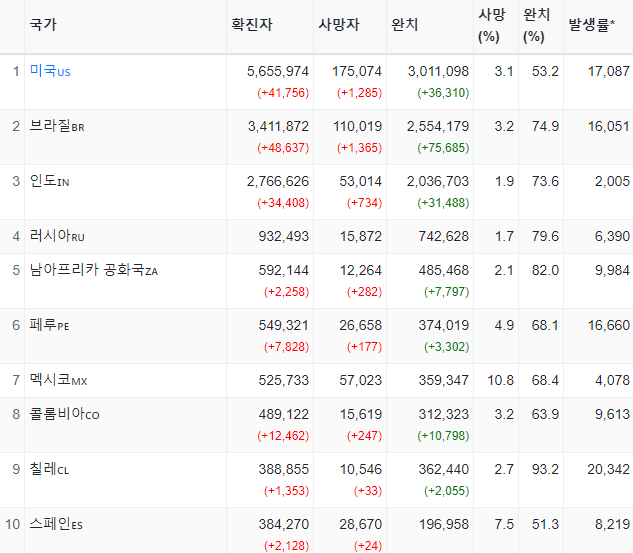This screenshot has height=553, width=633.
Task: Click Brazil confirmed cases 3,411,872
Action: 278,126
